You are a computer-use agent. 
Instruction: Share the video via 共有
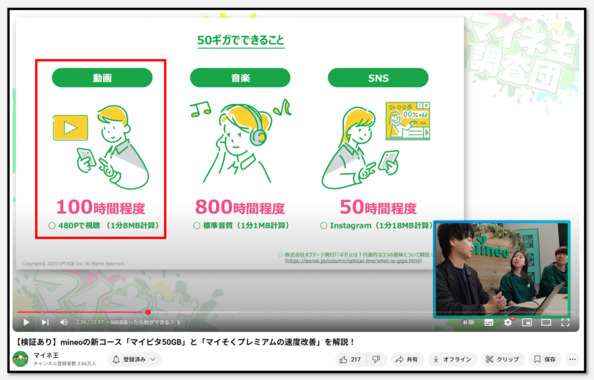point(406,360)
